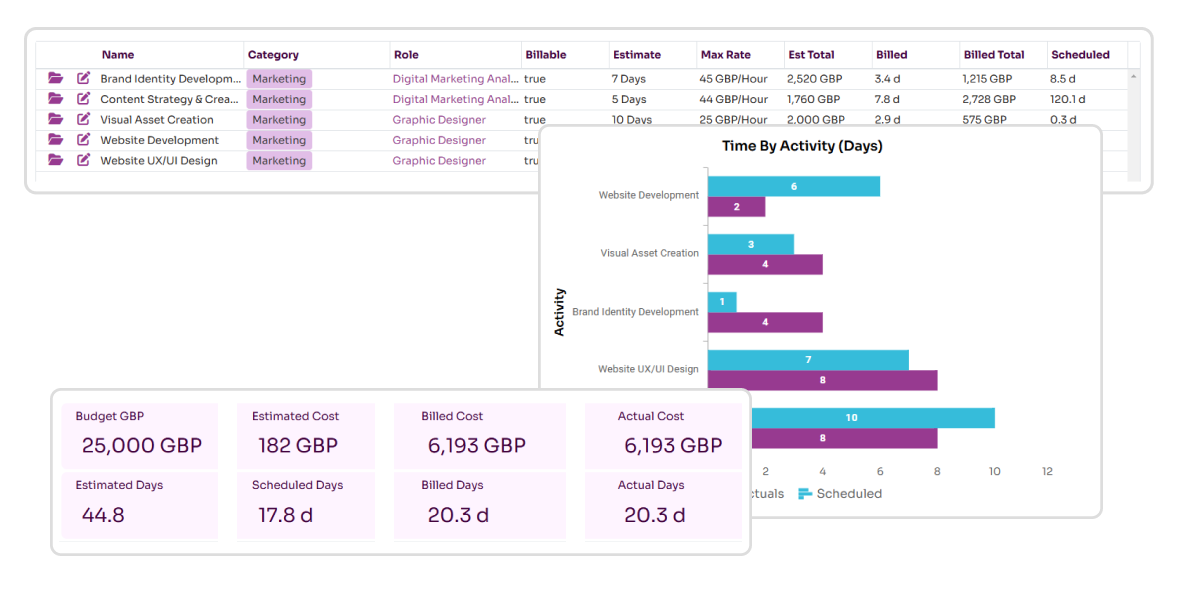This screenshot has height=610, width=1178.
Task: Click the table scrollbar up arrow
Action: pos(1134,77)
